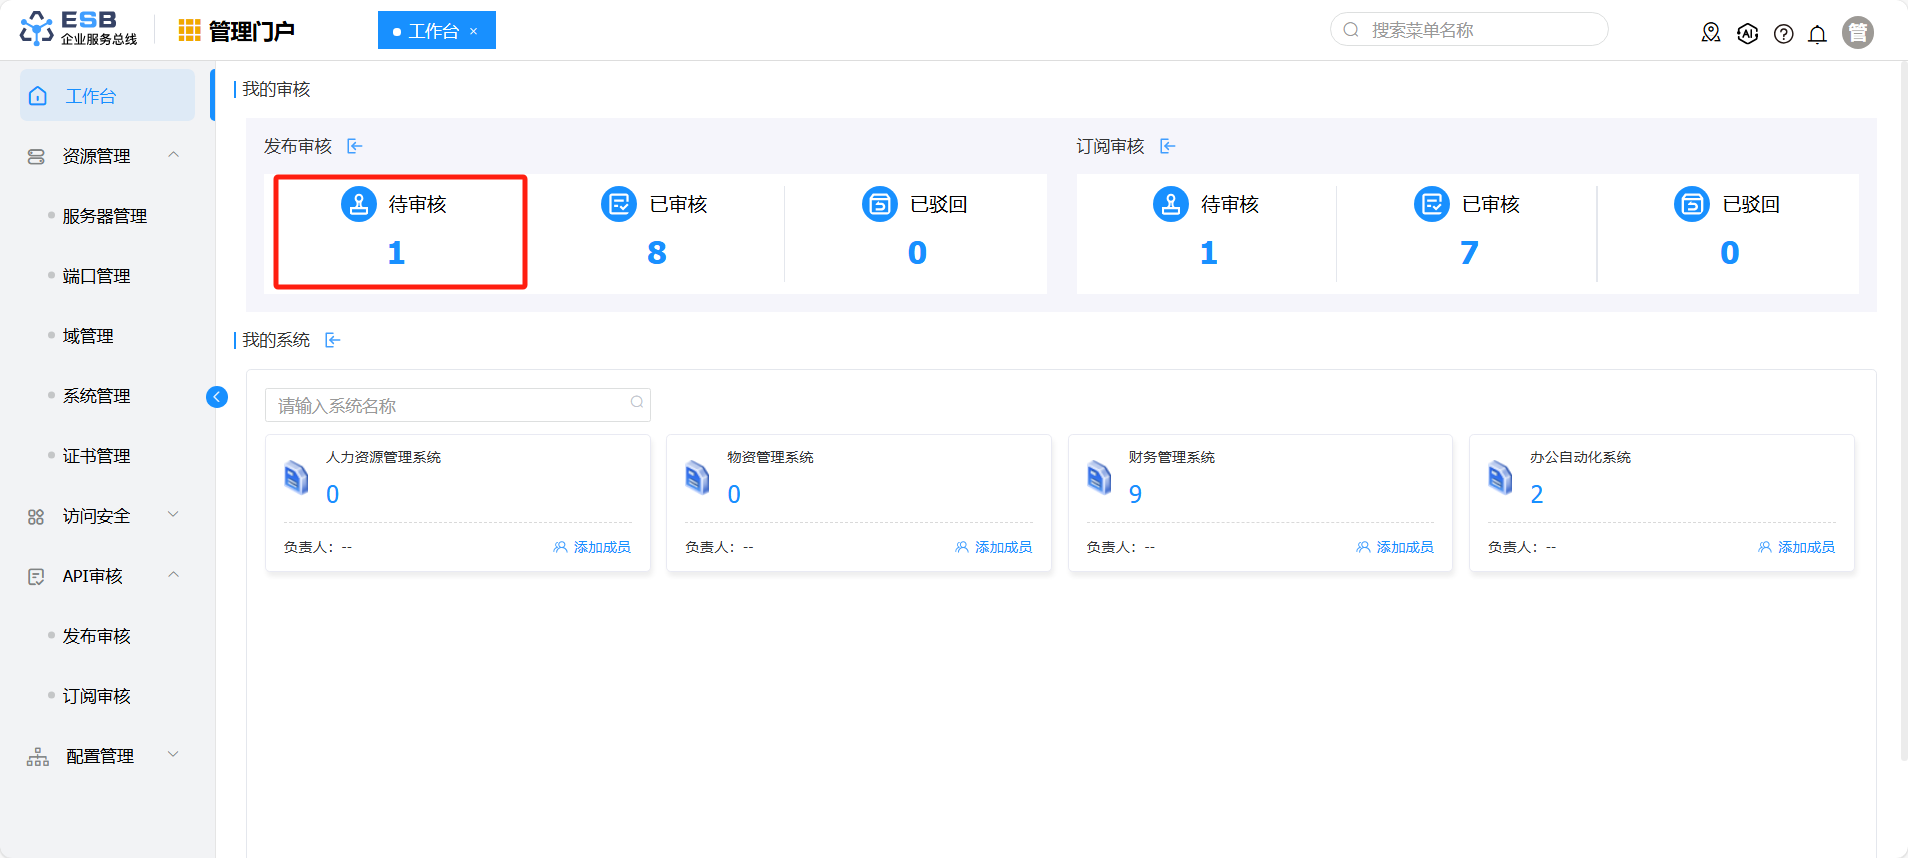
Task: Close the 工作台 tab
Action: click(474, 32)
